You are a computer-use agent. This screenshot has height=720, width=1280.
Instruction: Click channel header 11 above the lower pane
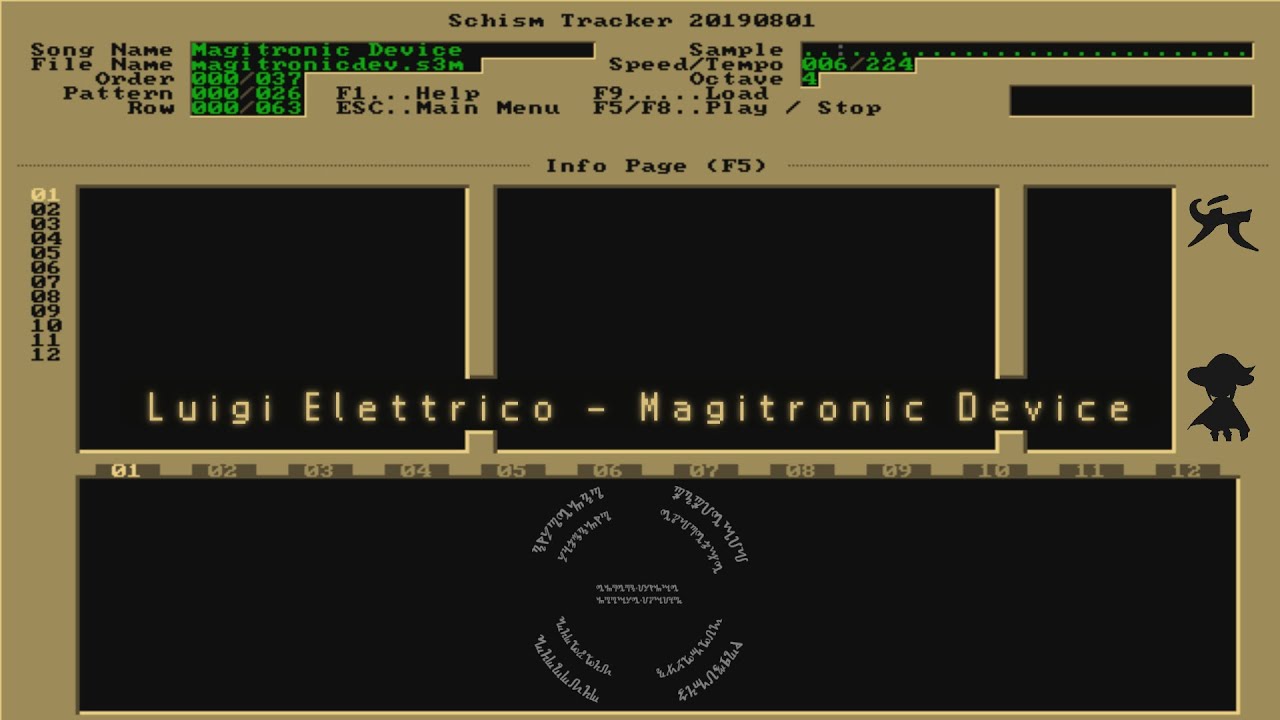pyautogui.click(x=1090, y=470)
